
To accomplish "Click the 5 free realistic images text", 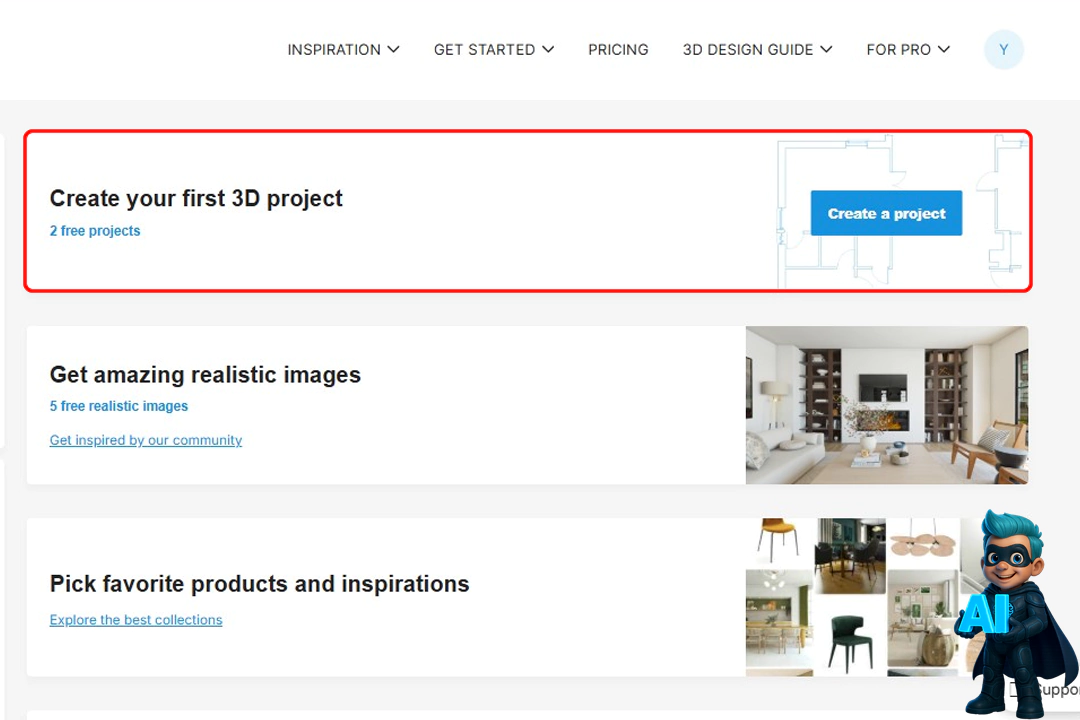I will click(119, 406).
